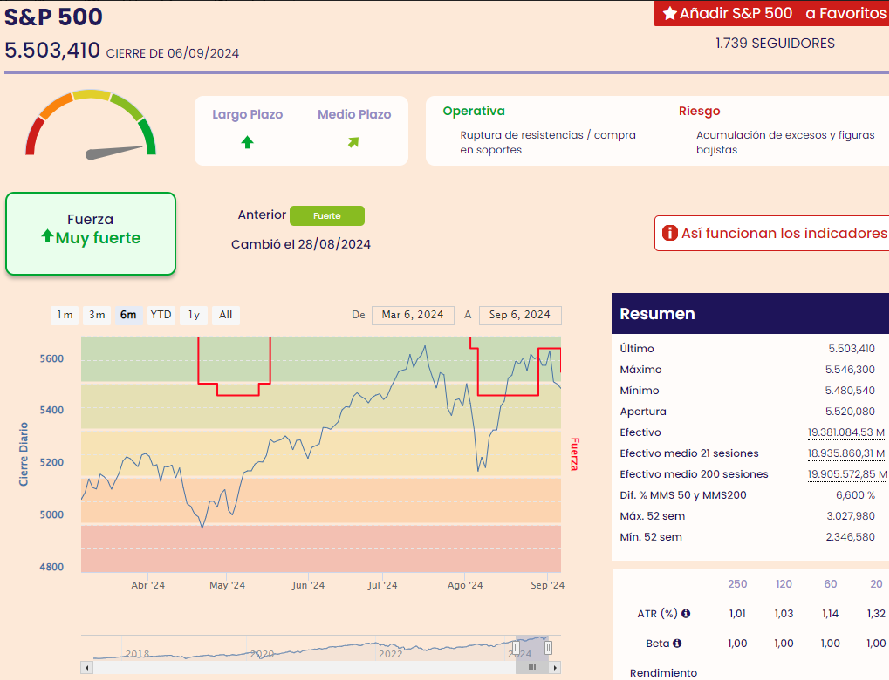Click the Medio Plazo diagonal arrow

[353, 142]
